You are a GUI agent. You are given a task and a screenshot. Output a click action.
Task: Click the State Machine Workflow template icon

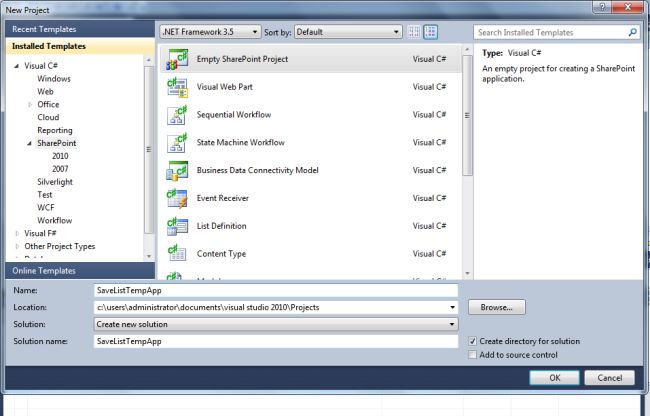pos(177,143)
